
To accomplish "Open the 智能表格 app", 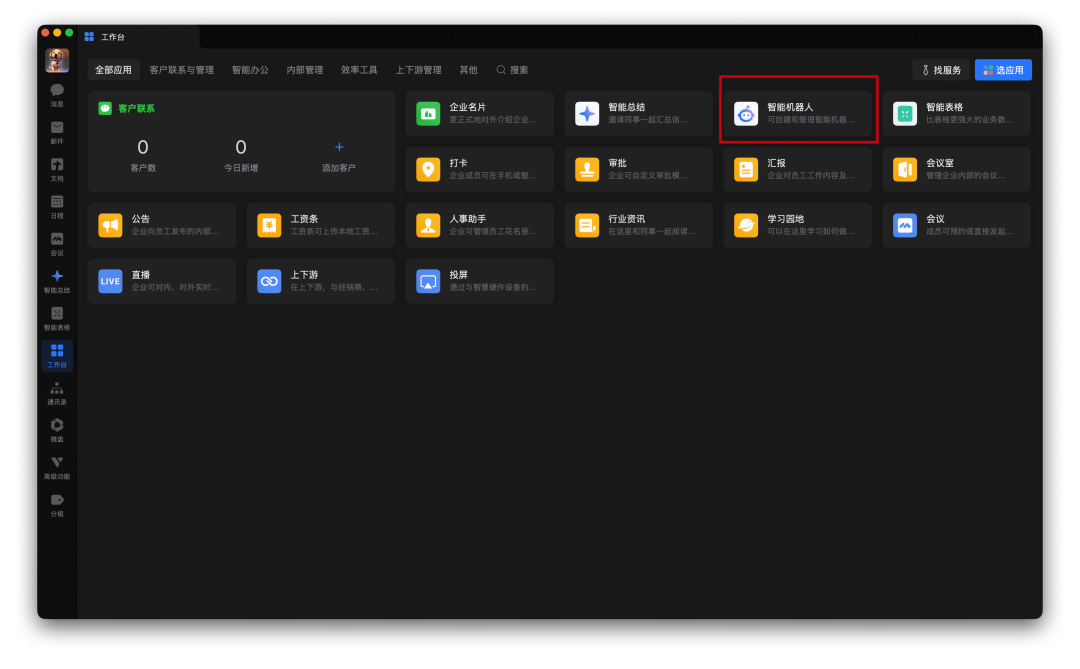I will tap(955, 112).
